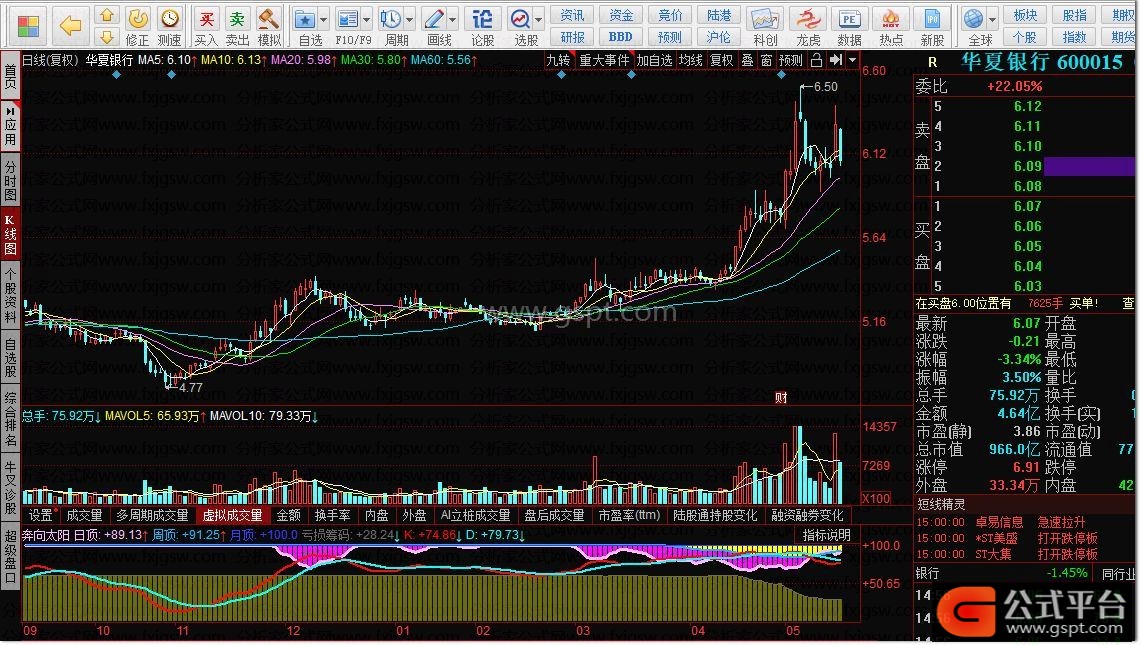Switch to the K线图 sidebar tab
Image resolution: width=1142 pixels, height=645 pixels.
pyautogui.click(x=10, y=233)
